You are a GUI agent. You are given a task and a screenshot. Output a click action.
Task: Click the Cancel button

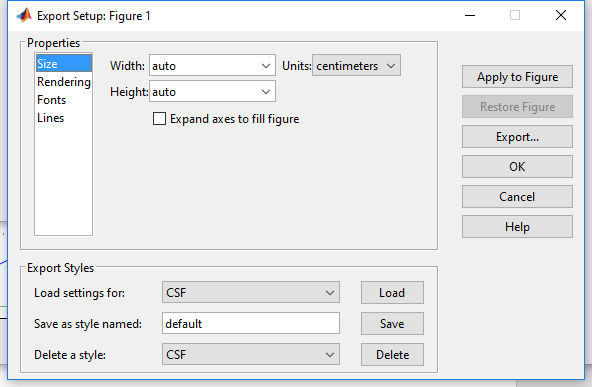click(x=517, y=197)
